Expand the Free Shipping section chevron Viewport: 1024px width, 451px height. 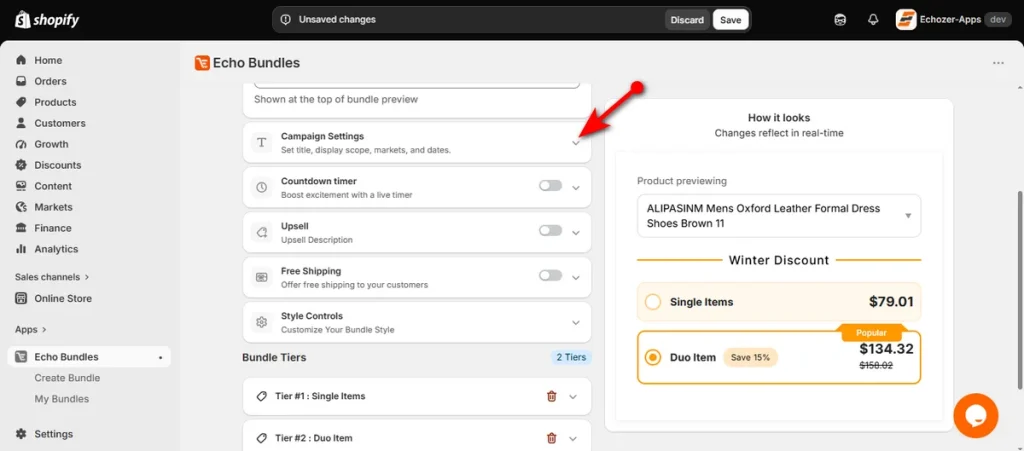pos(576,277)
